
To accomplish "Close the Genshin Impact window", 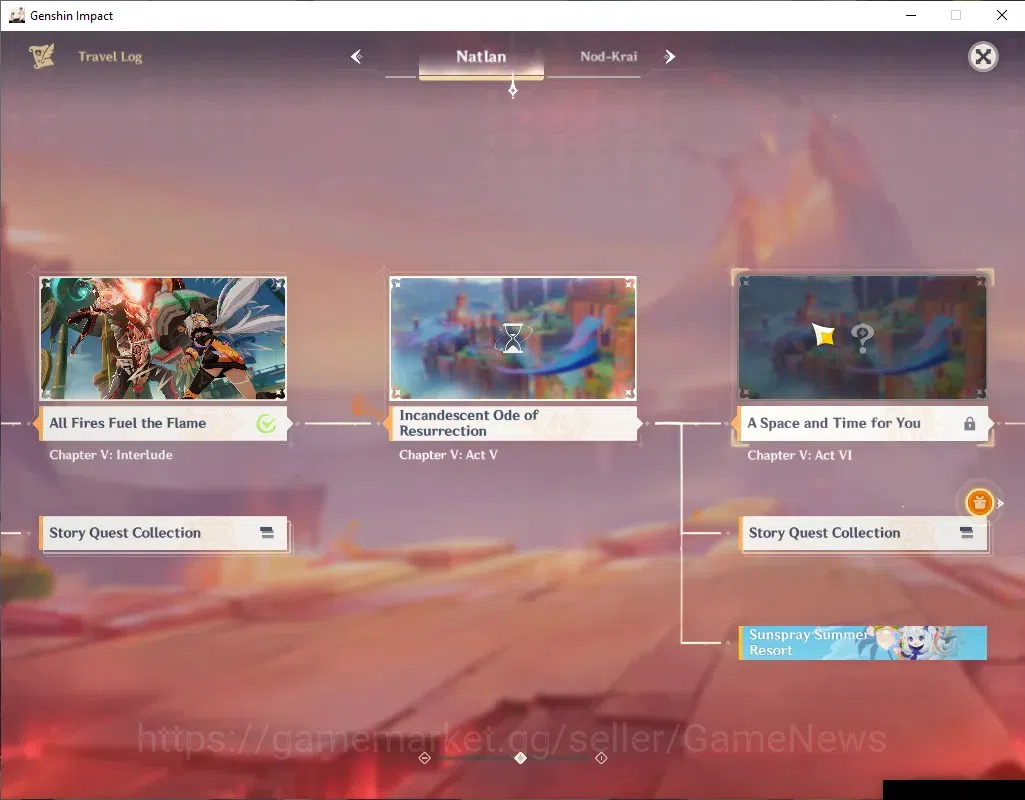I will coord(1001,15).
